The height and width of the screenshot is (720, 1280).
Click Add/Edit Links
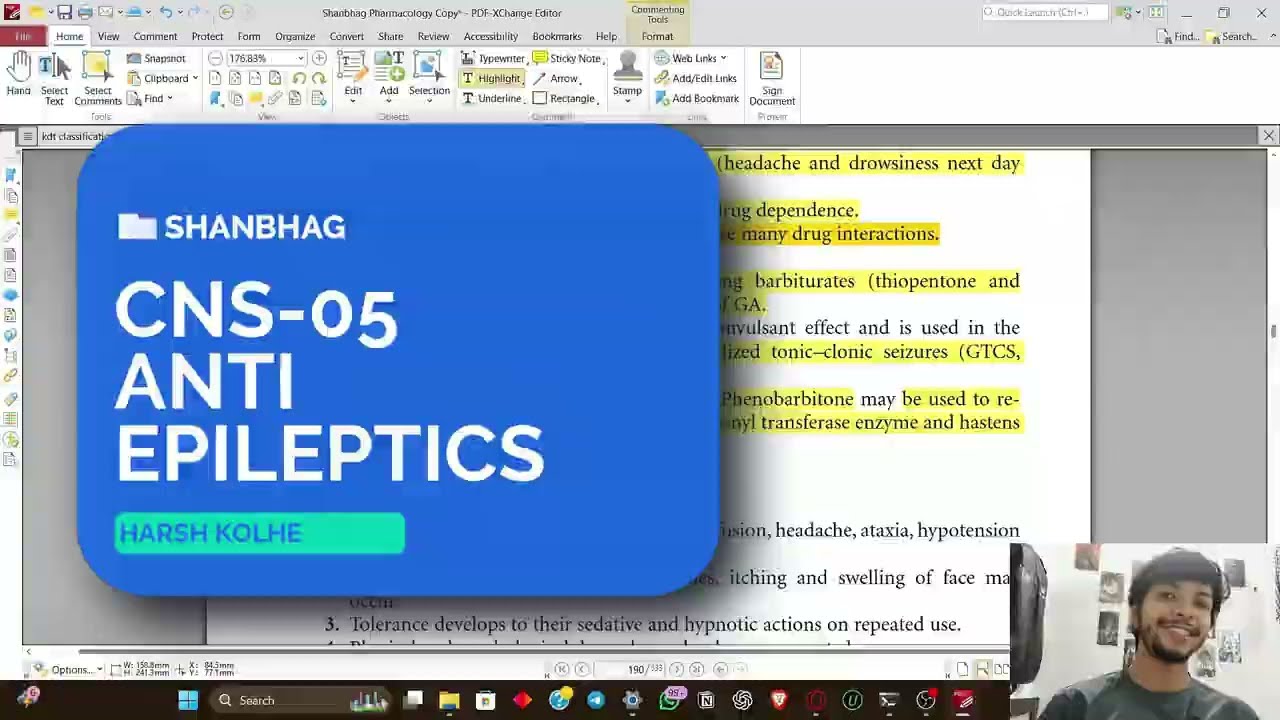coord(695,78)
